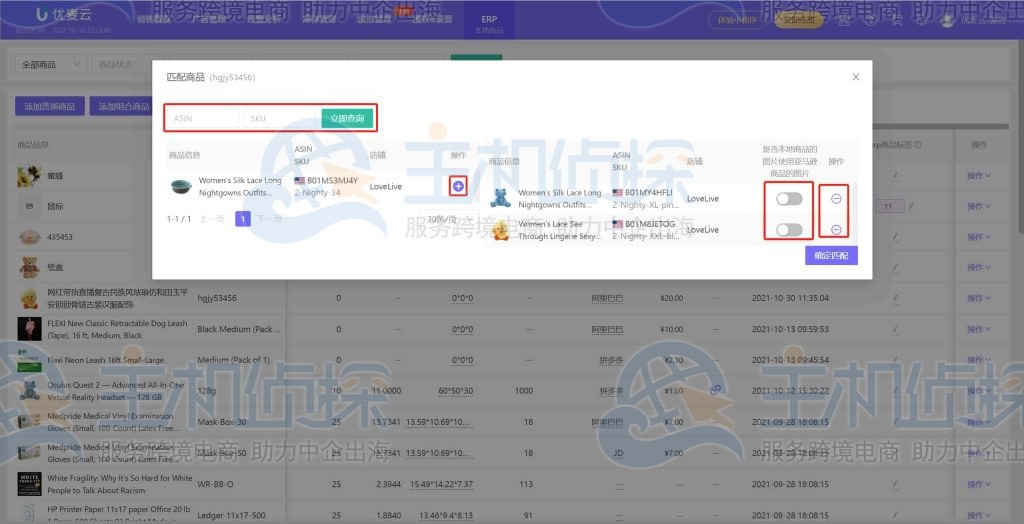Screen dimensions: 1024x524
Task: Click the bee thumbnail in the 蜜蜂 row
Action: (x=29, y=176)
